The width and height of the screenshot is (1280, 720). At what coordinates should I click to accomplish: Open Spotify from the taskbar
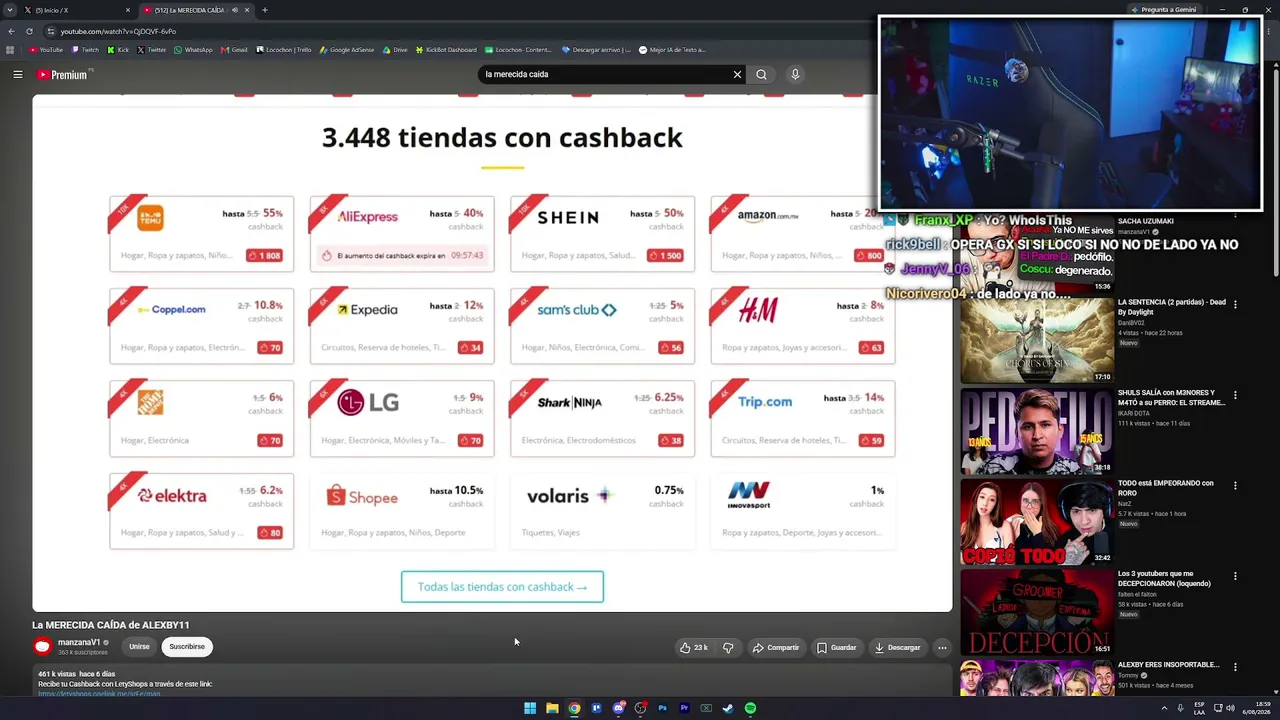(750, 708)
